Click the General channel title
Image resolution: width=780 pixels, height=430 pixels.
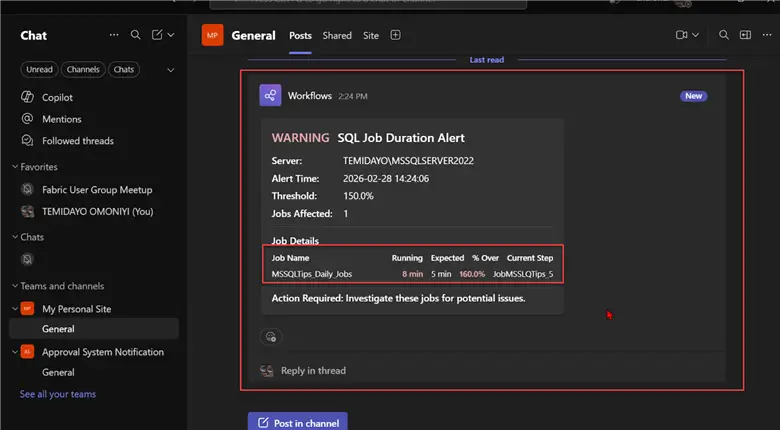pyautogui.click(x=253, y=35)
